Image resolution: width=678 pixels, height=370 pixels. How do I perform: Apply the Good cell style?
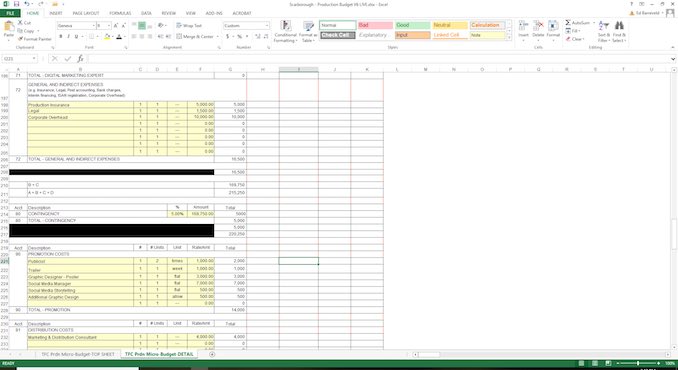point(413,25)
